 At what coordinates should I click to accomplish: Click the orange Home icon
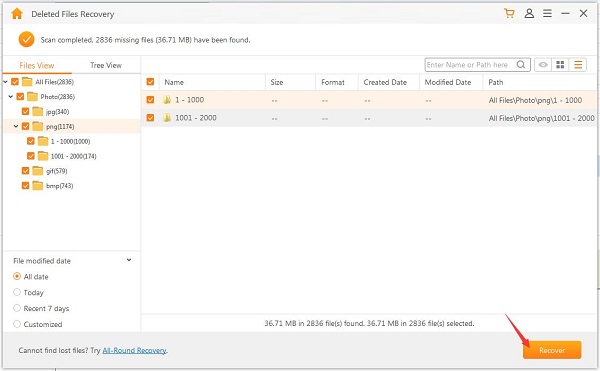(17, 14)
